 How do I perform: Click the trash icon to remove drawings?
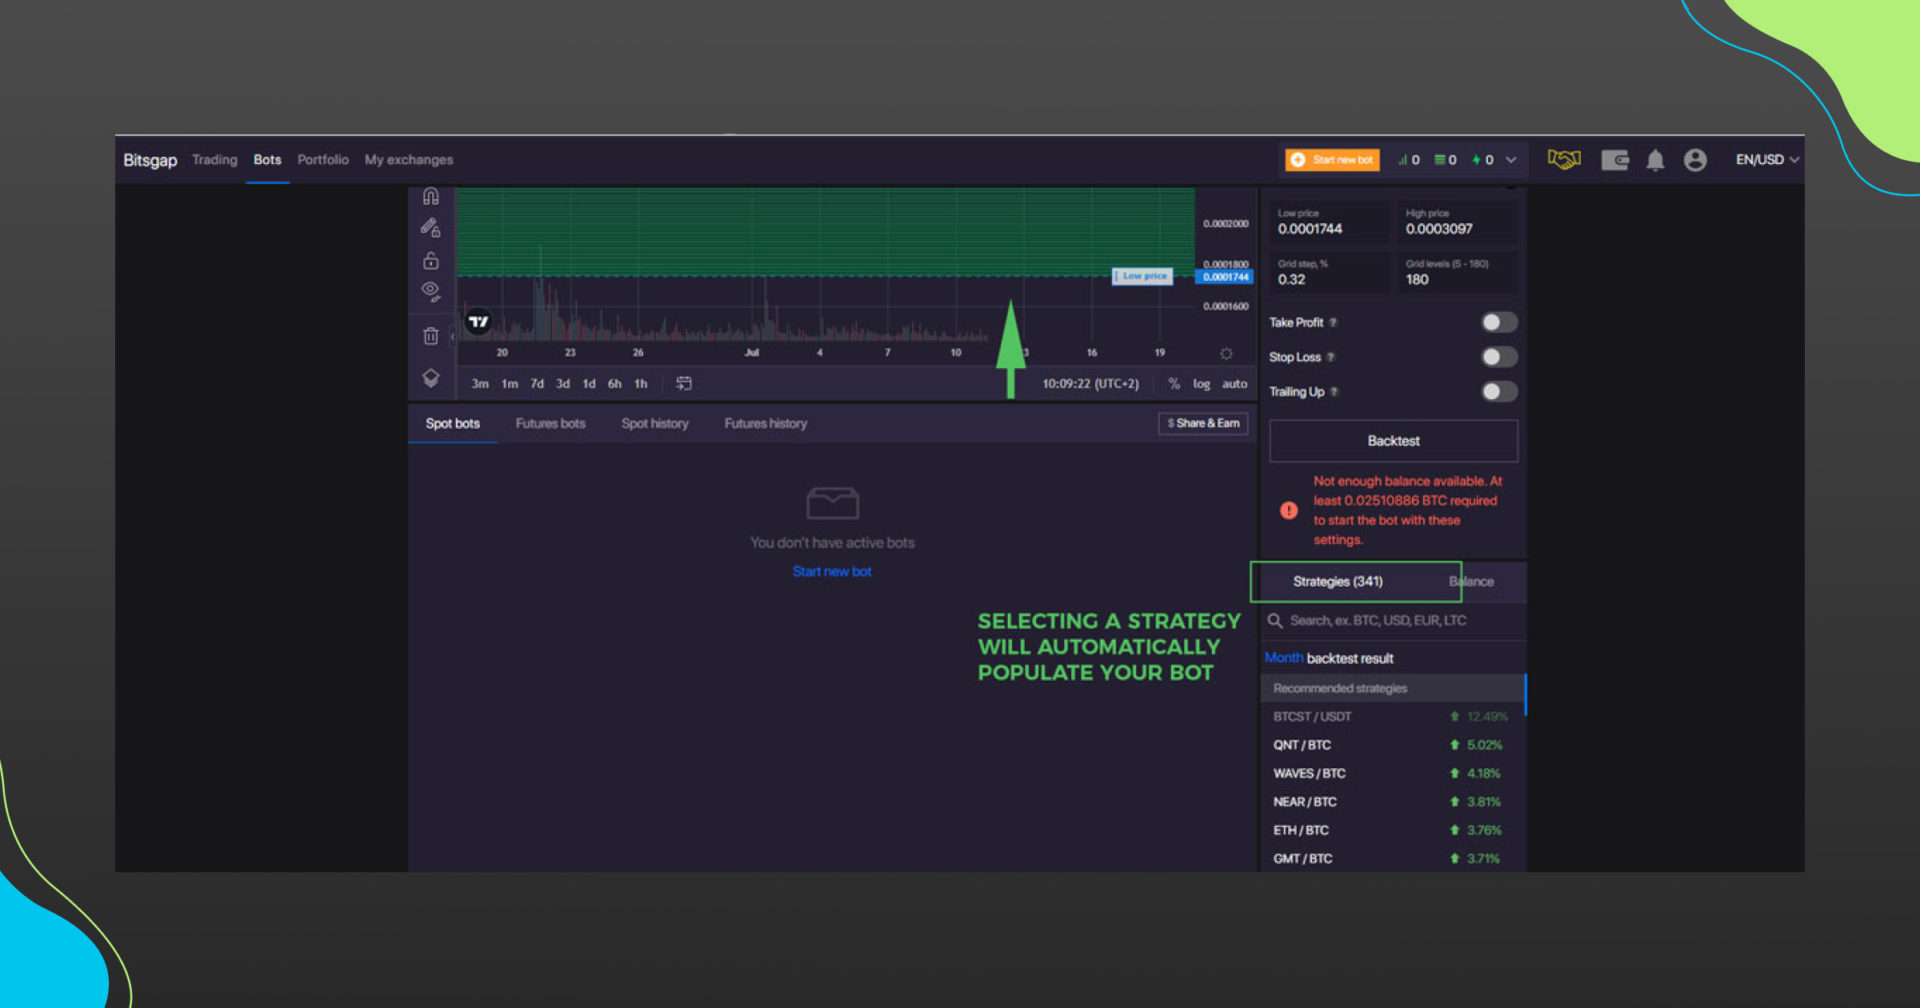[x=431, y=336]
